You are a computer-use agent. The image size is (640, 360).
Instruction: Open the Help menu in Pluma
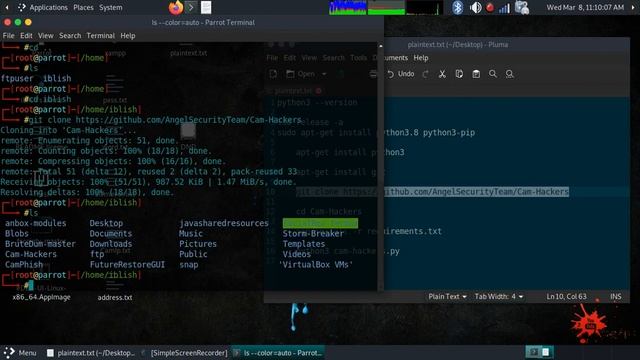[421, 58]
